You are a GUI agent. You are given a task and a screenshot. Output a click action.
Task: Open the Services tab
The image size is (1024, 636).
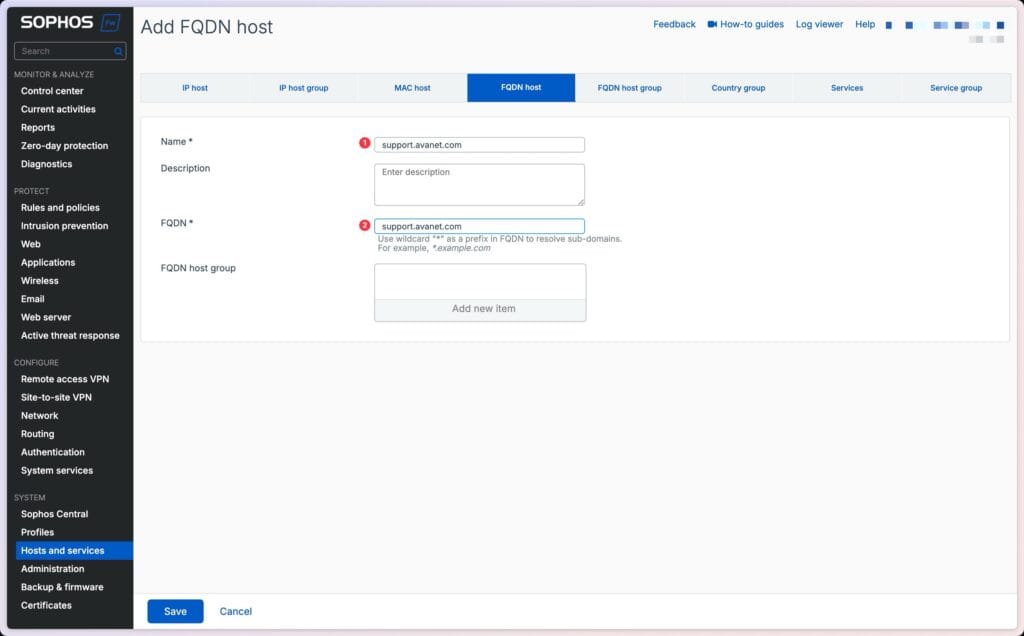[846, 87]
